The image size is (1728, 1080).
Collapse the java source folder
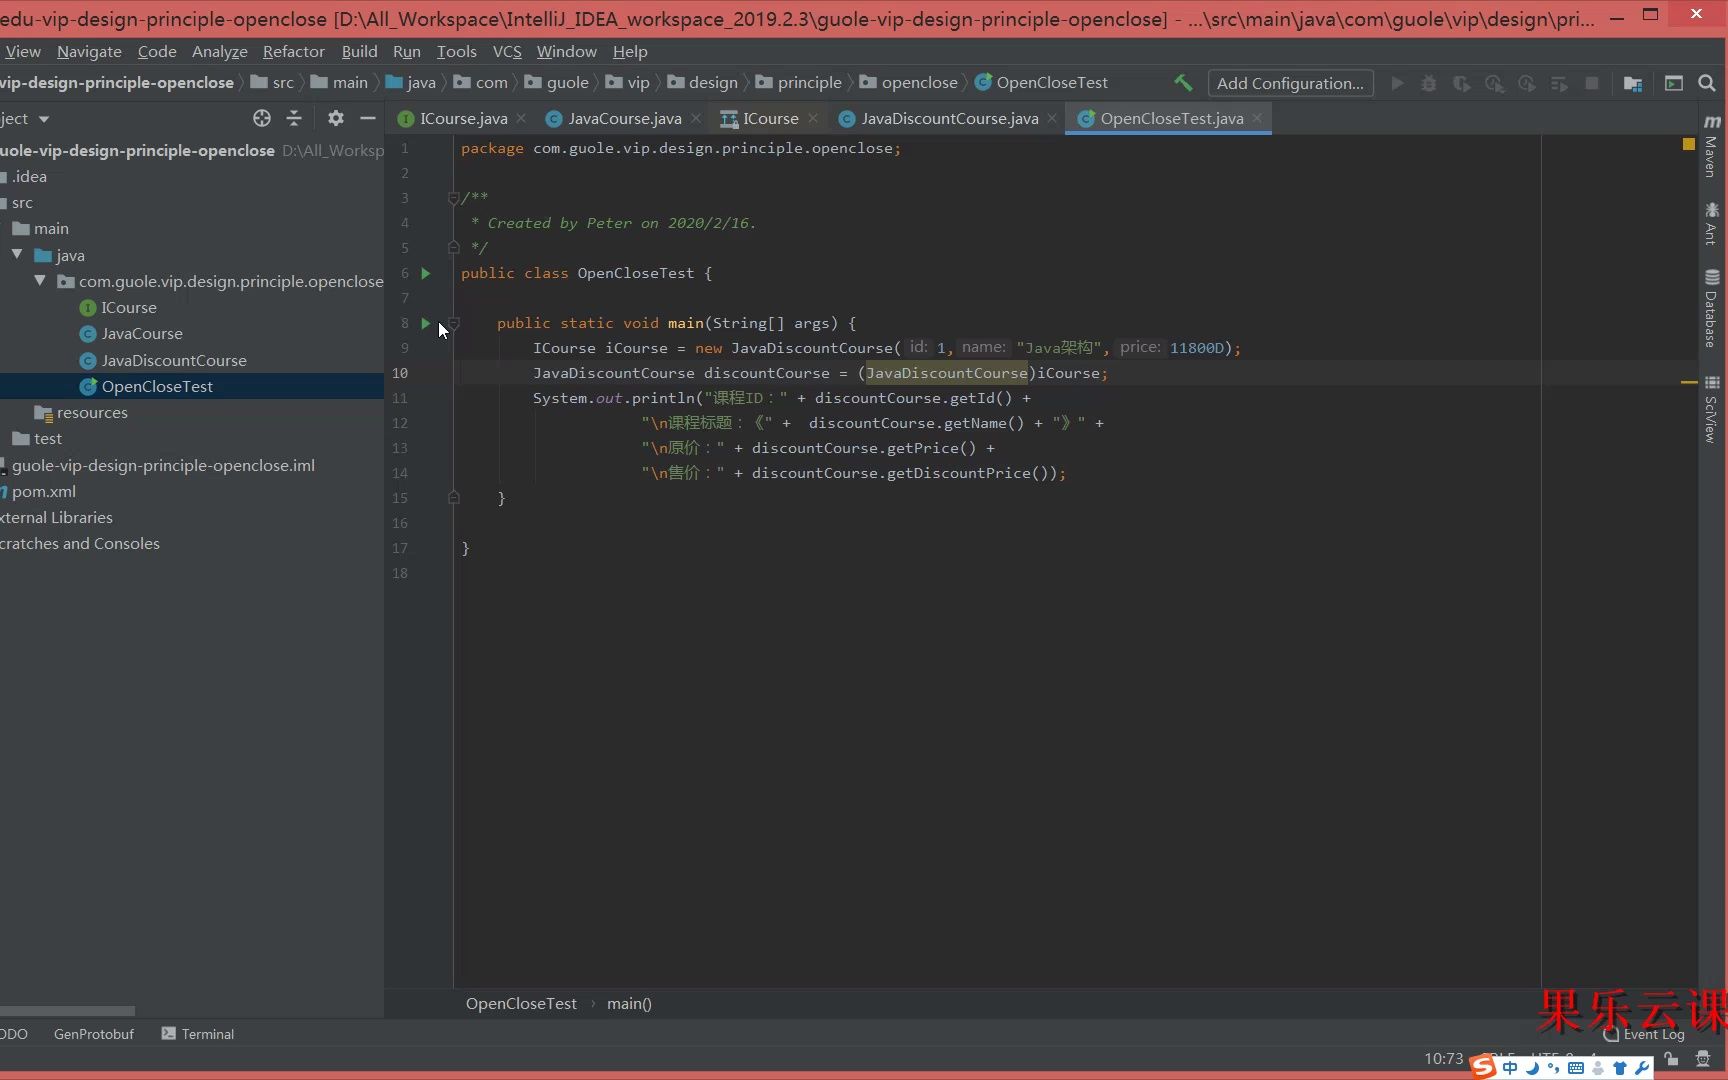coord(17,255)
